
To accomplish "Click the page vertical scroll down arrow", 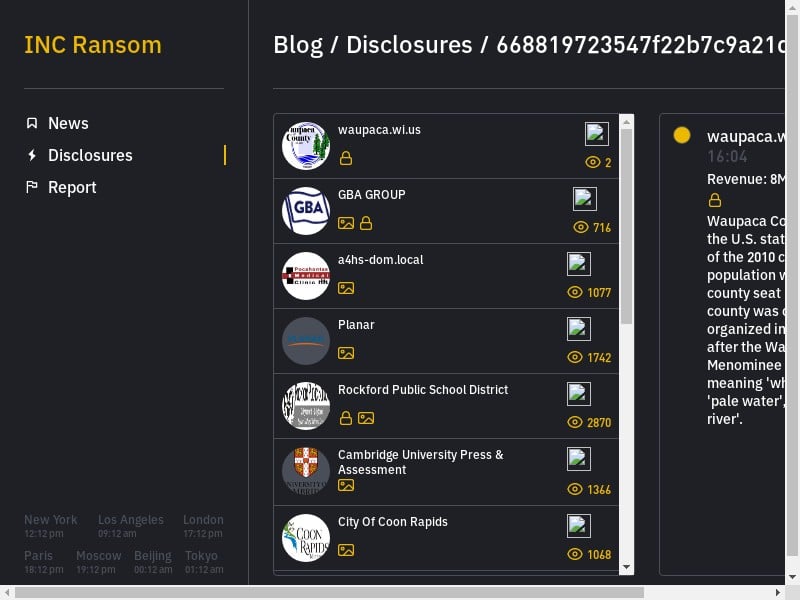I will pyautogui.click(x=792, y=578).
